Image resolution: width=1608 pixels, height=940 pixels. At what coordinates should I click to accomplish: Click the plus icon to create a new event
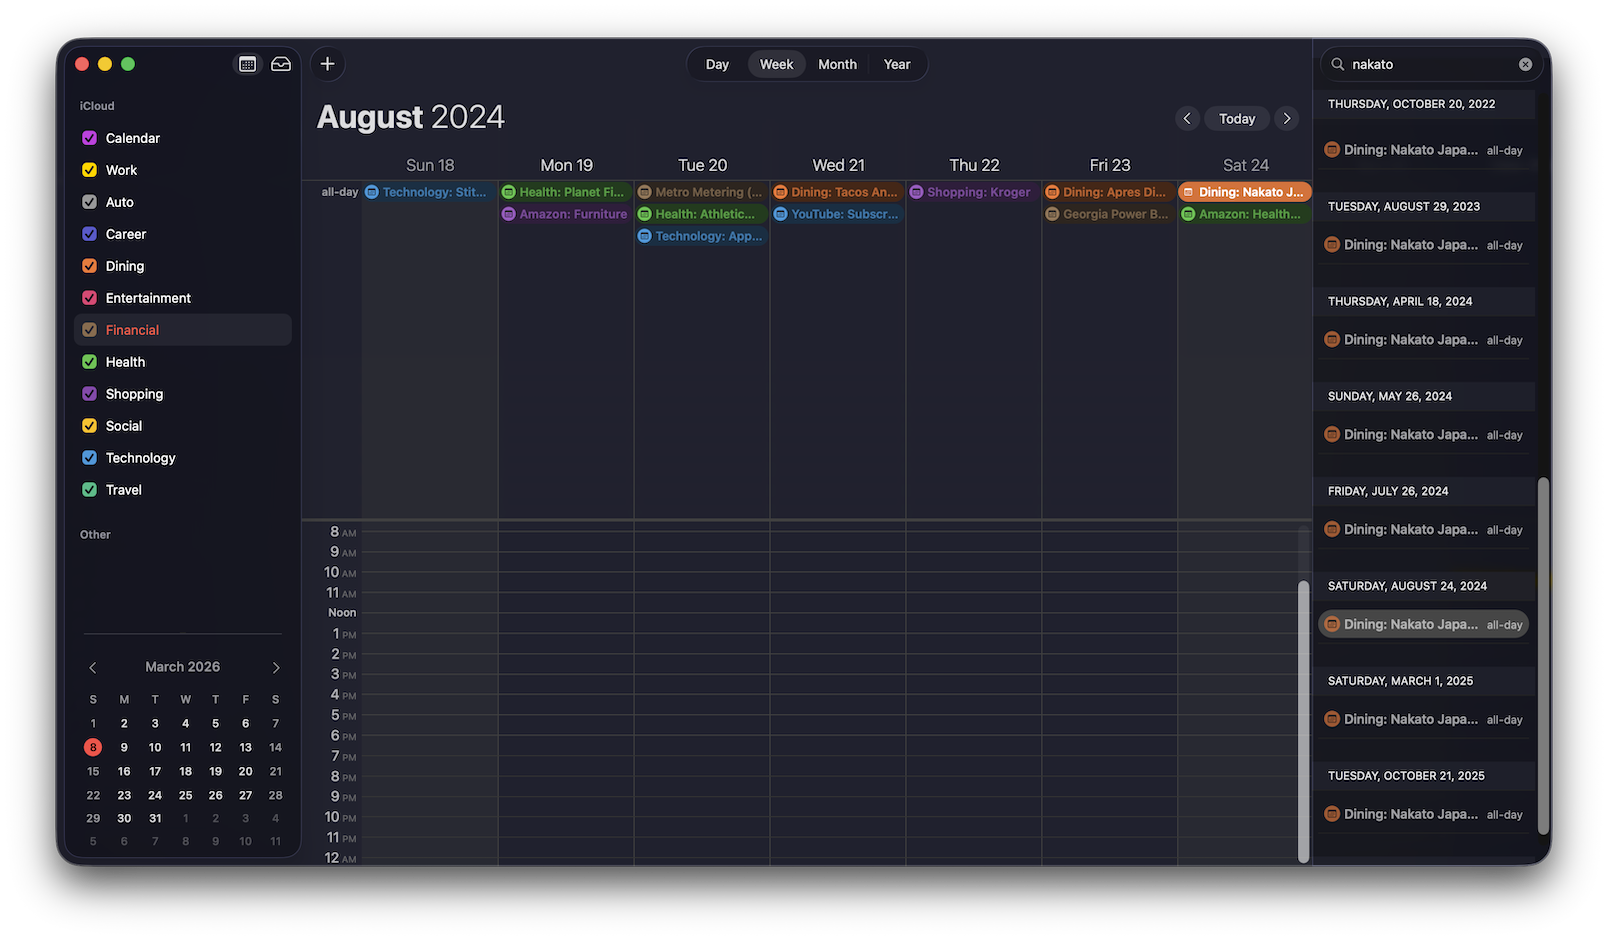327,63
